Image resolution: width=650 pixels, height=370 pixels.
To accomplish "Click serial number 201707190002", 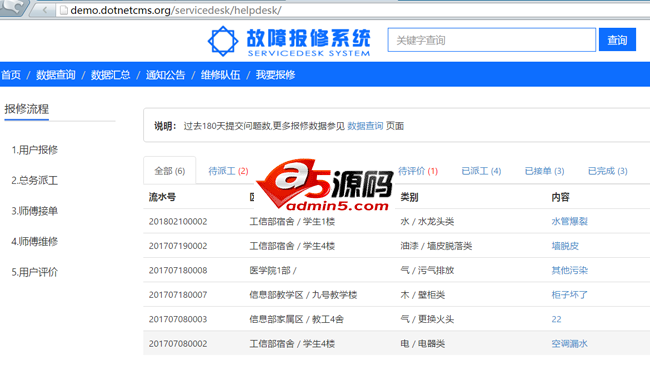I will (178, 246).
